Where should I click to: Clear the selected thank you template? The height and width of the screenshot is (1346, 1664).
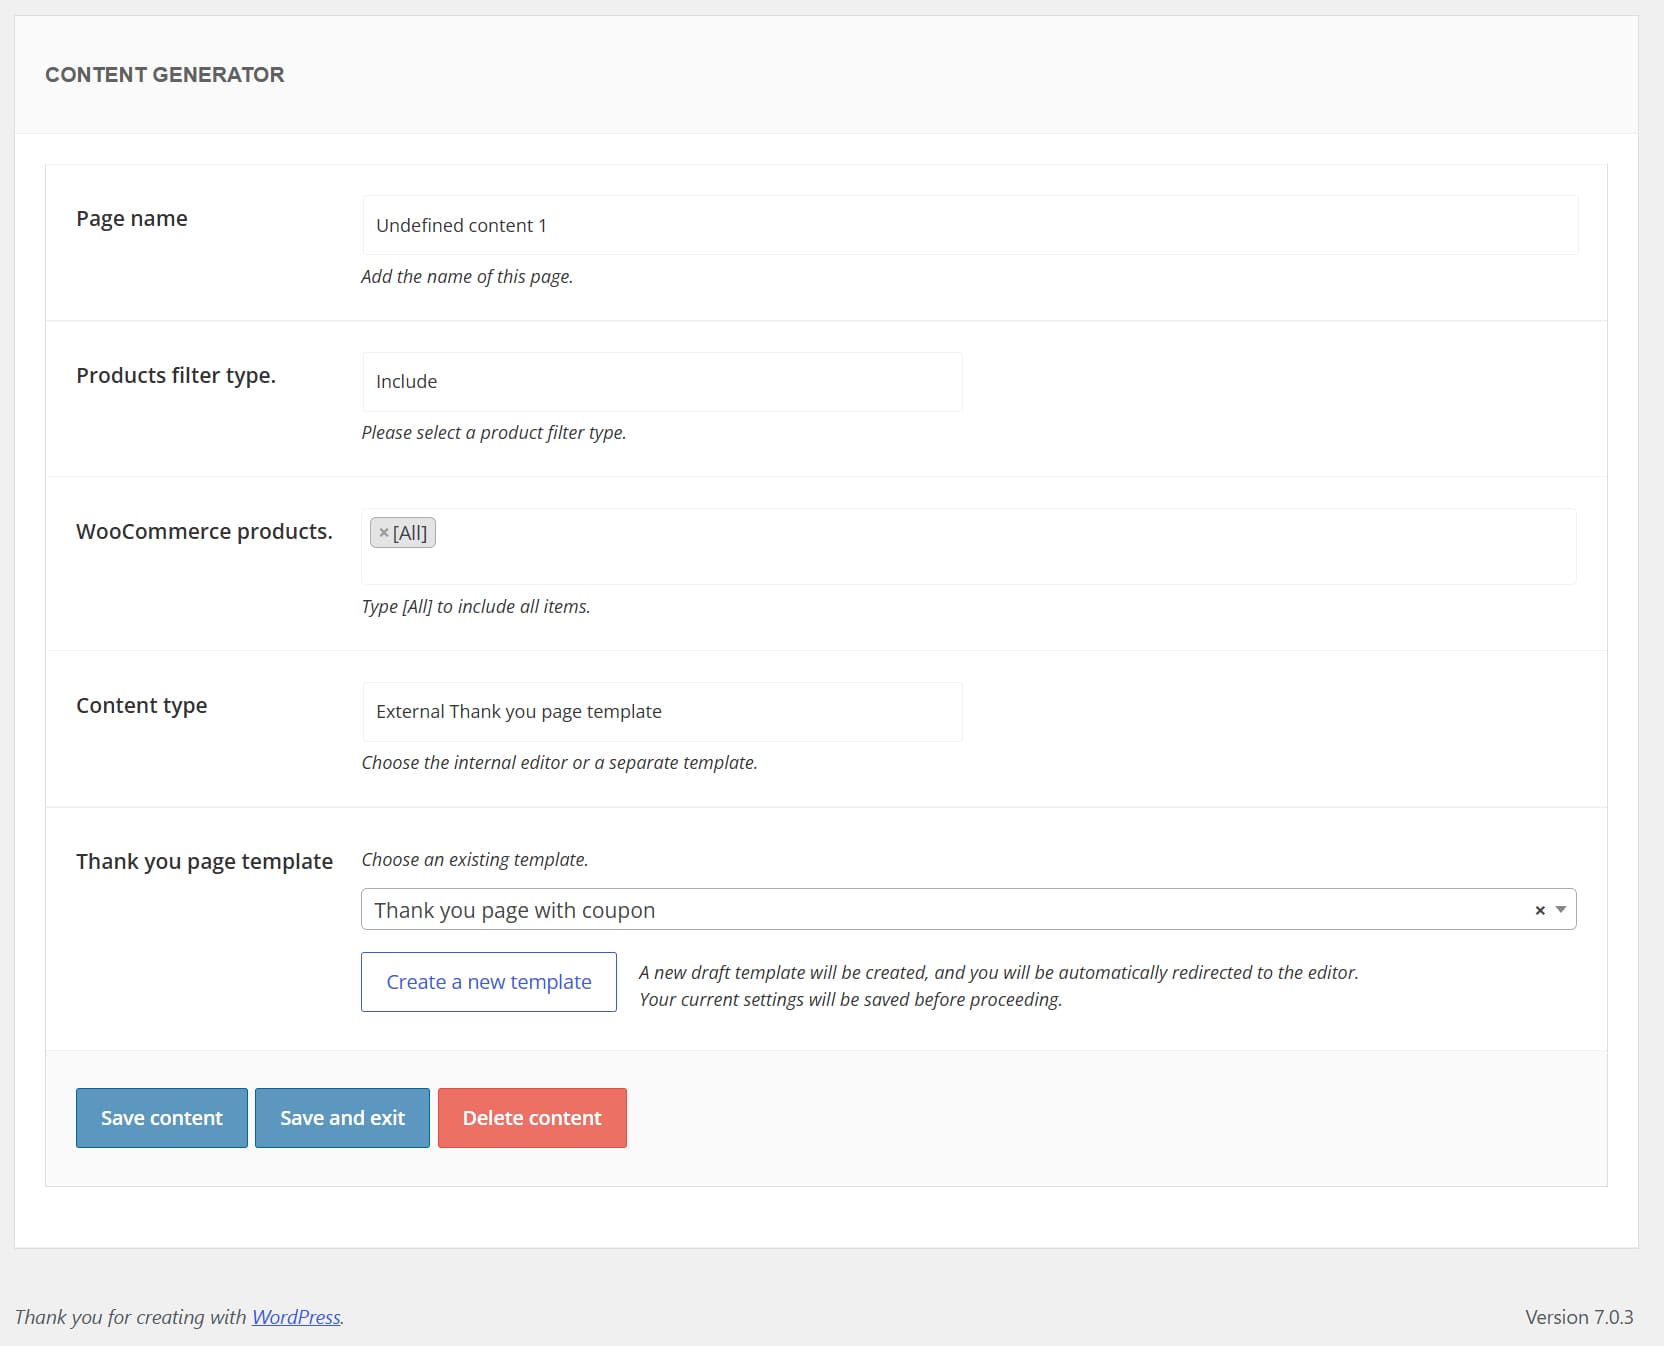(x=1540, y=910)
